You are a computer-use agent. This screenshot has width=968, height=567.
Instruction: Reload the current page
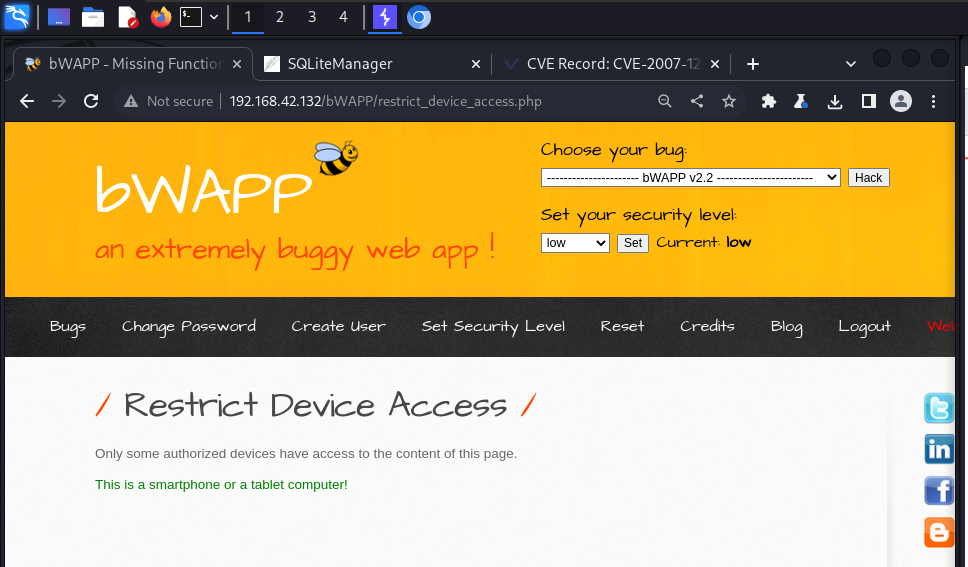(x=91, y=101)
